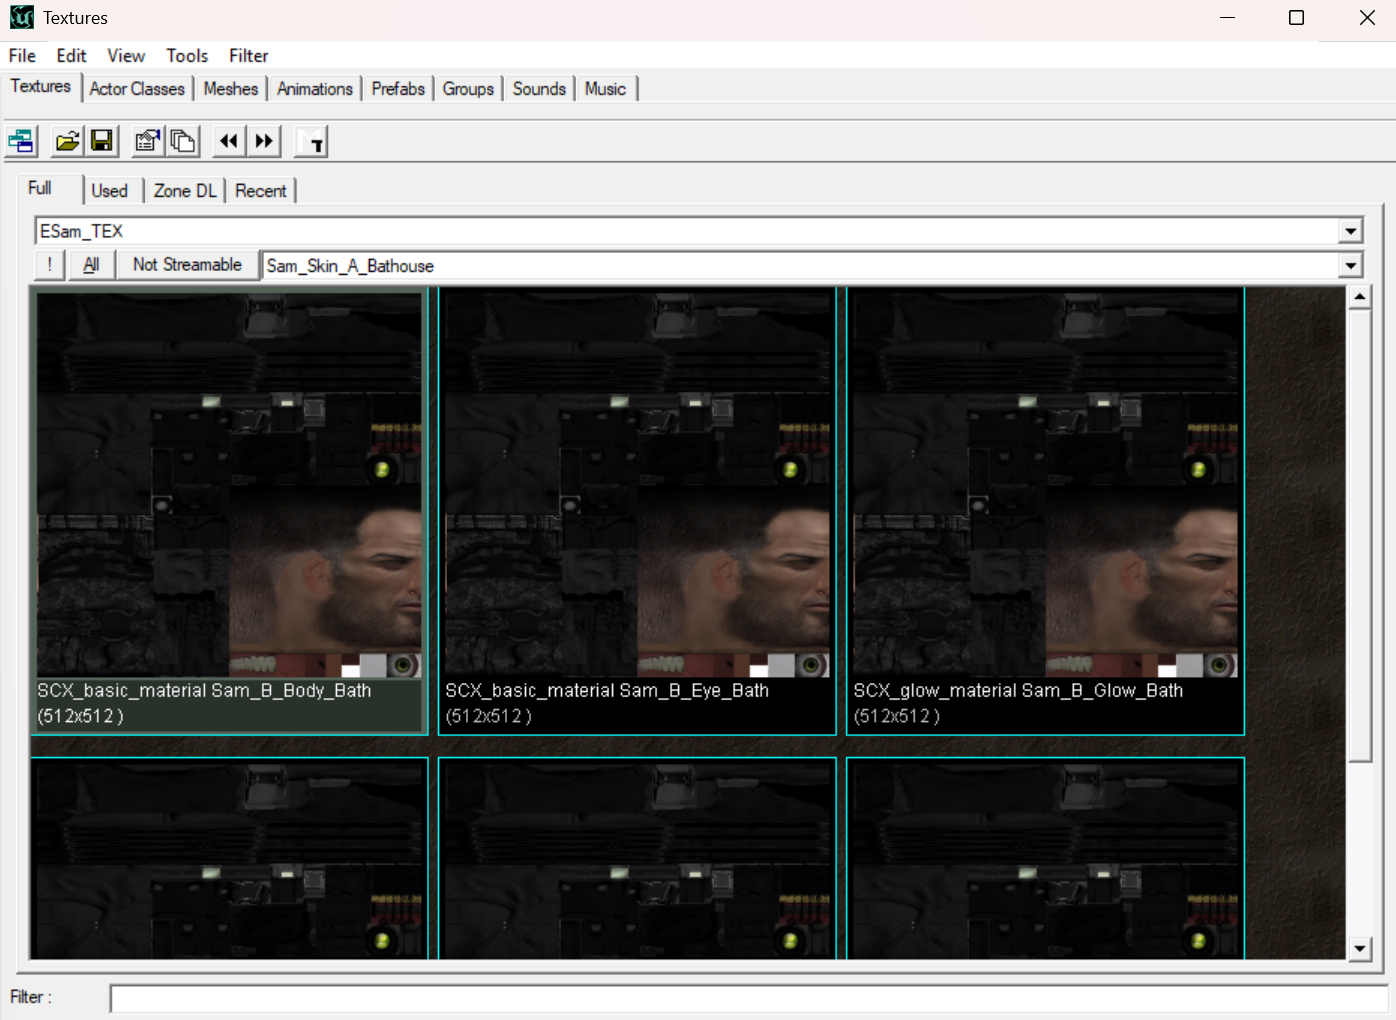
Task: Click the texture list scroll-down arrow
Action: [1359, 949]
